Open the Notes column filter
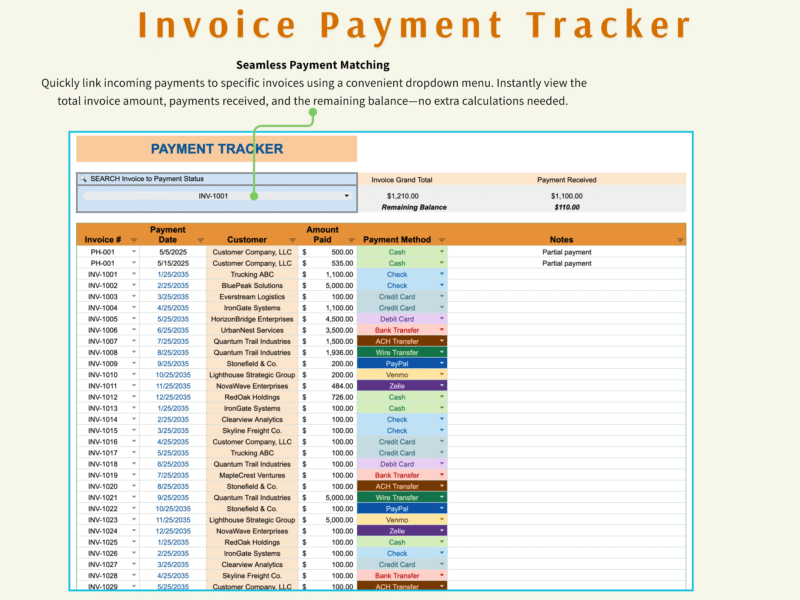The width and height of the screenshot is (800, 600). point(680,240)
